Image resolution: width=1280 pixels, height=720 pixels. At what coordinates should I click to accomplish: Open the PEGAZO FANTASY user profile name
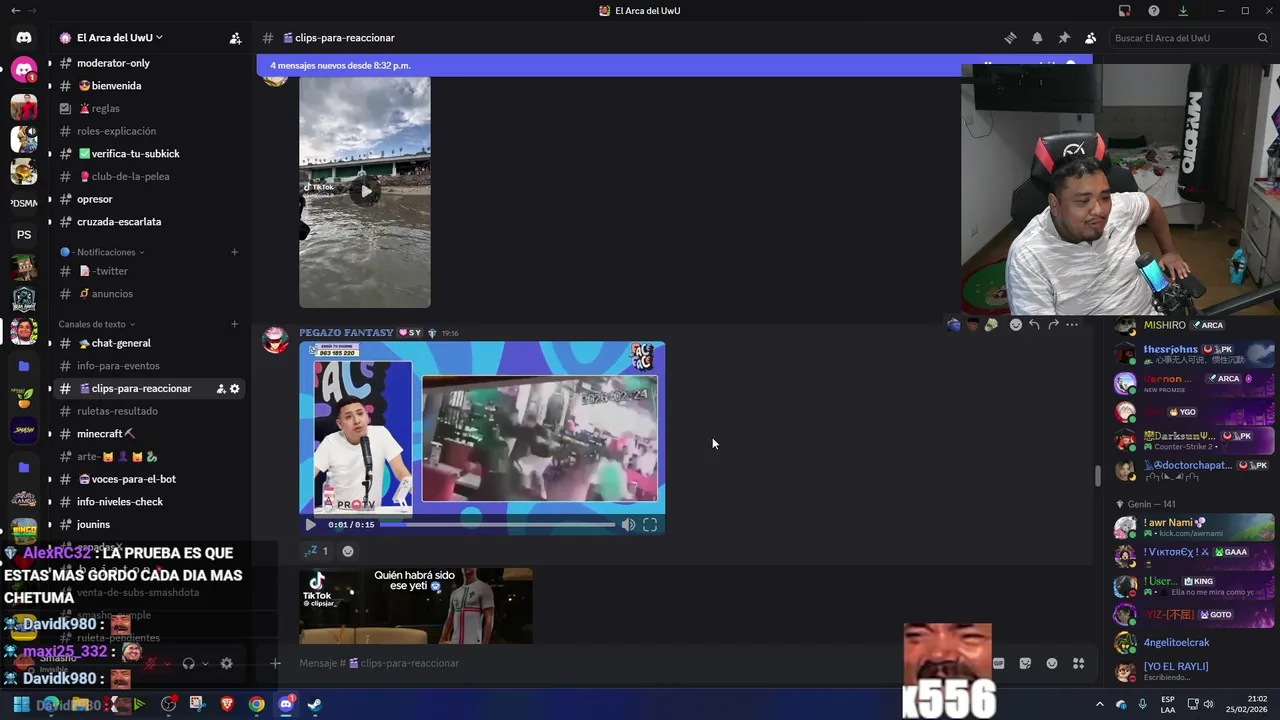coord(346,333)
